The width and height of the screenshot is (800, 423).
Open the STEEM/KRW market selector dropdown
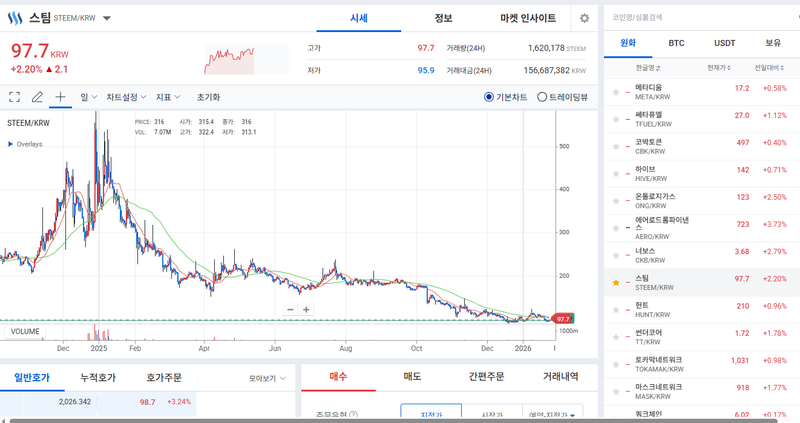coord(107,18)
